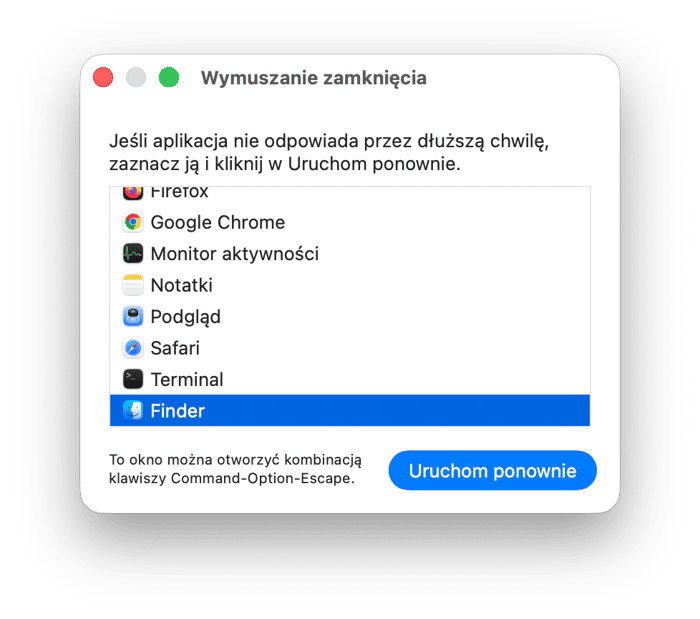Click the Google Chrome app icon
The height and width of the screenshot is (619, 700).
133,222
